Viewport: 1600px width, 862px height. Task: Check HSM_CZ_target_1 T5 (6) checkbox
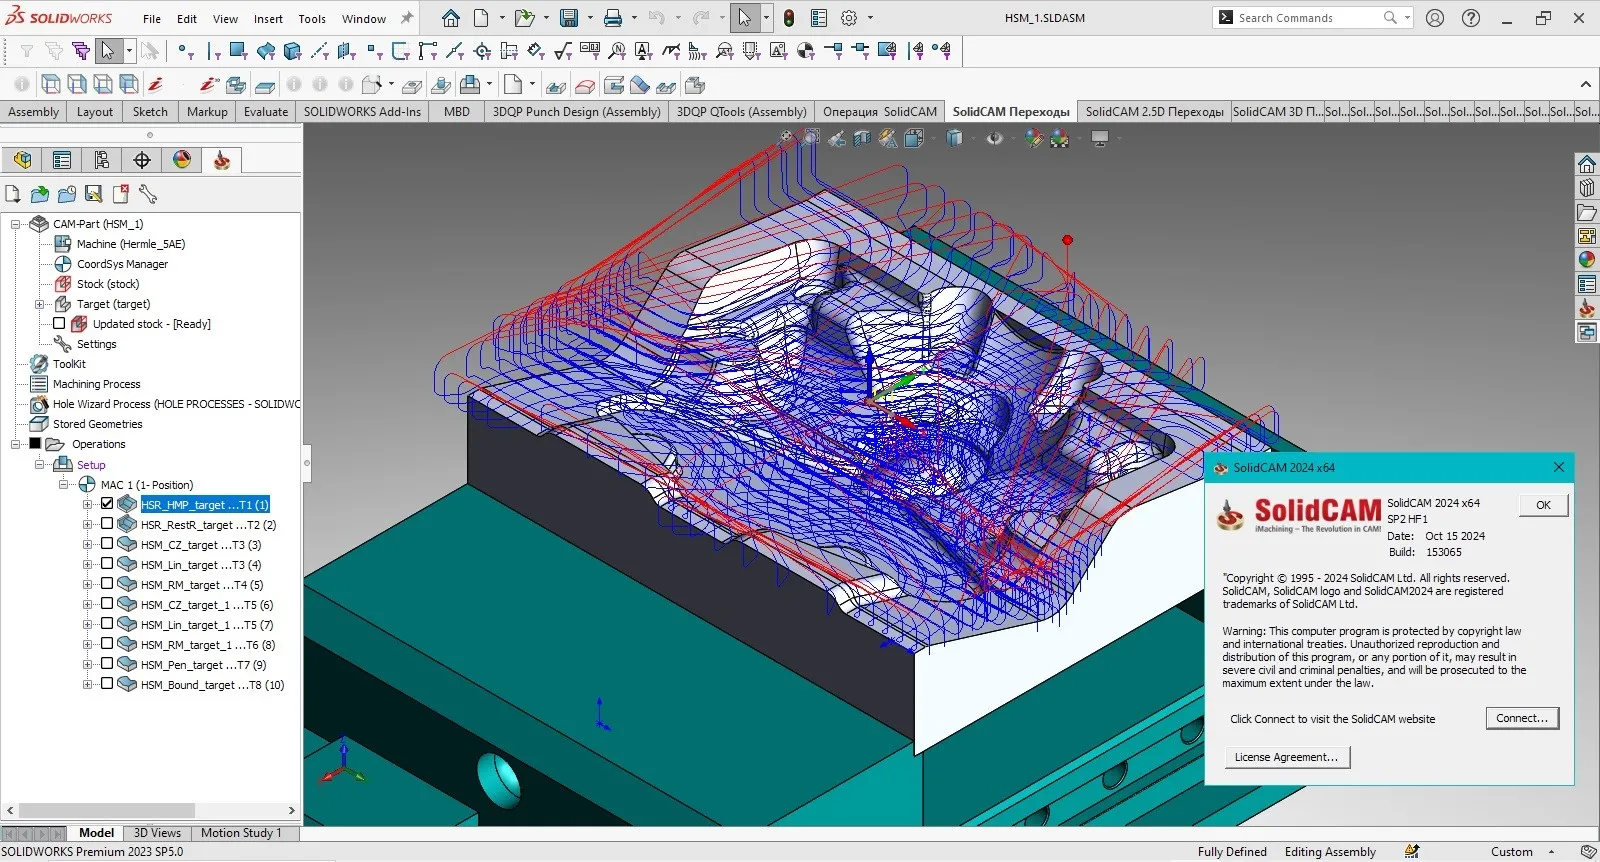pyautogui.click(x=107, y=604)
